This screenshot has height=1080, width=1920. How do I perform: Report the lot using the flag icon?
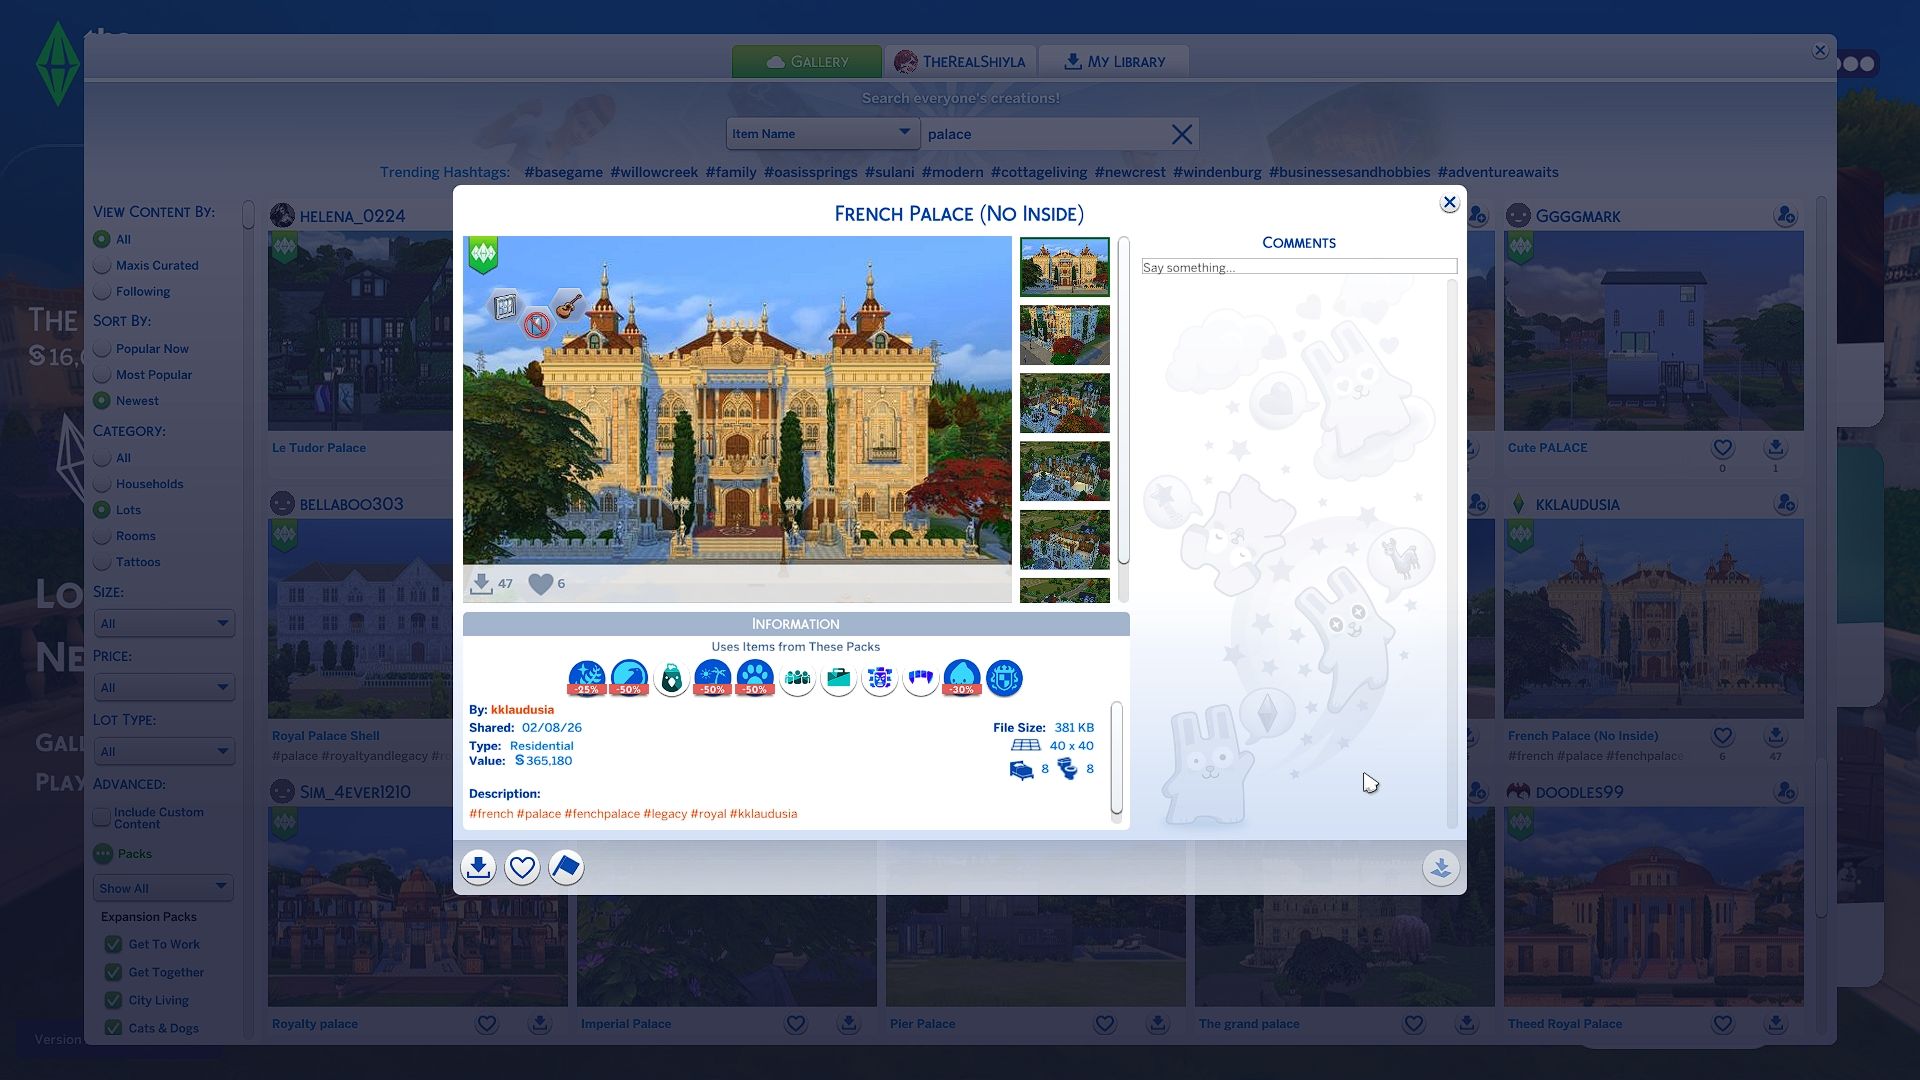click(x=566, y=867)
